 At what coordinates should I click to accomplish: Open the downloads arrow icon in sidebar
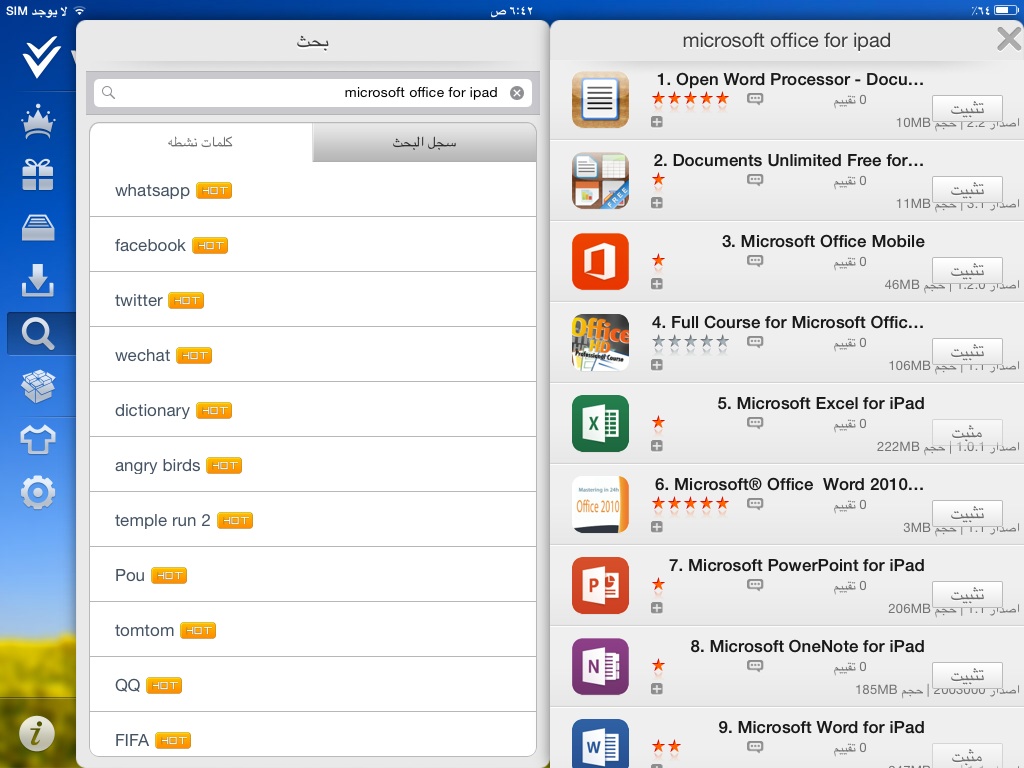(x=38, y=280)
